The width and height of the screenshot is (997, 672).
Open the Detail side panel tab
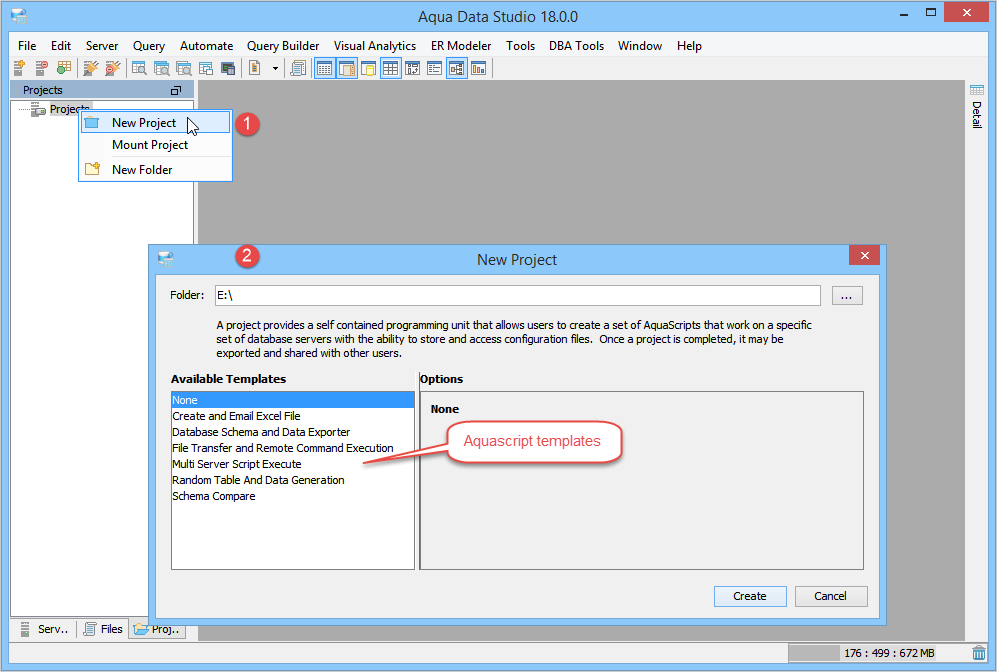click(977, 106)
